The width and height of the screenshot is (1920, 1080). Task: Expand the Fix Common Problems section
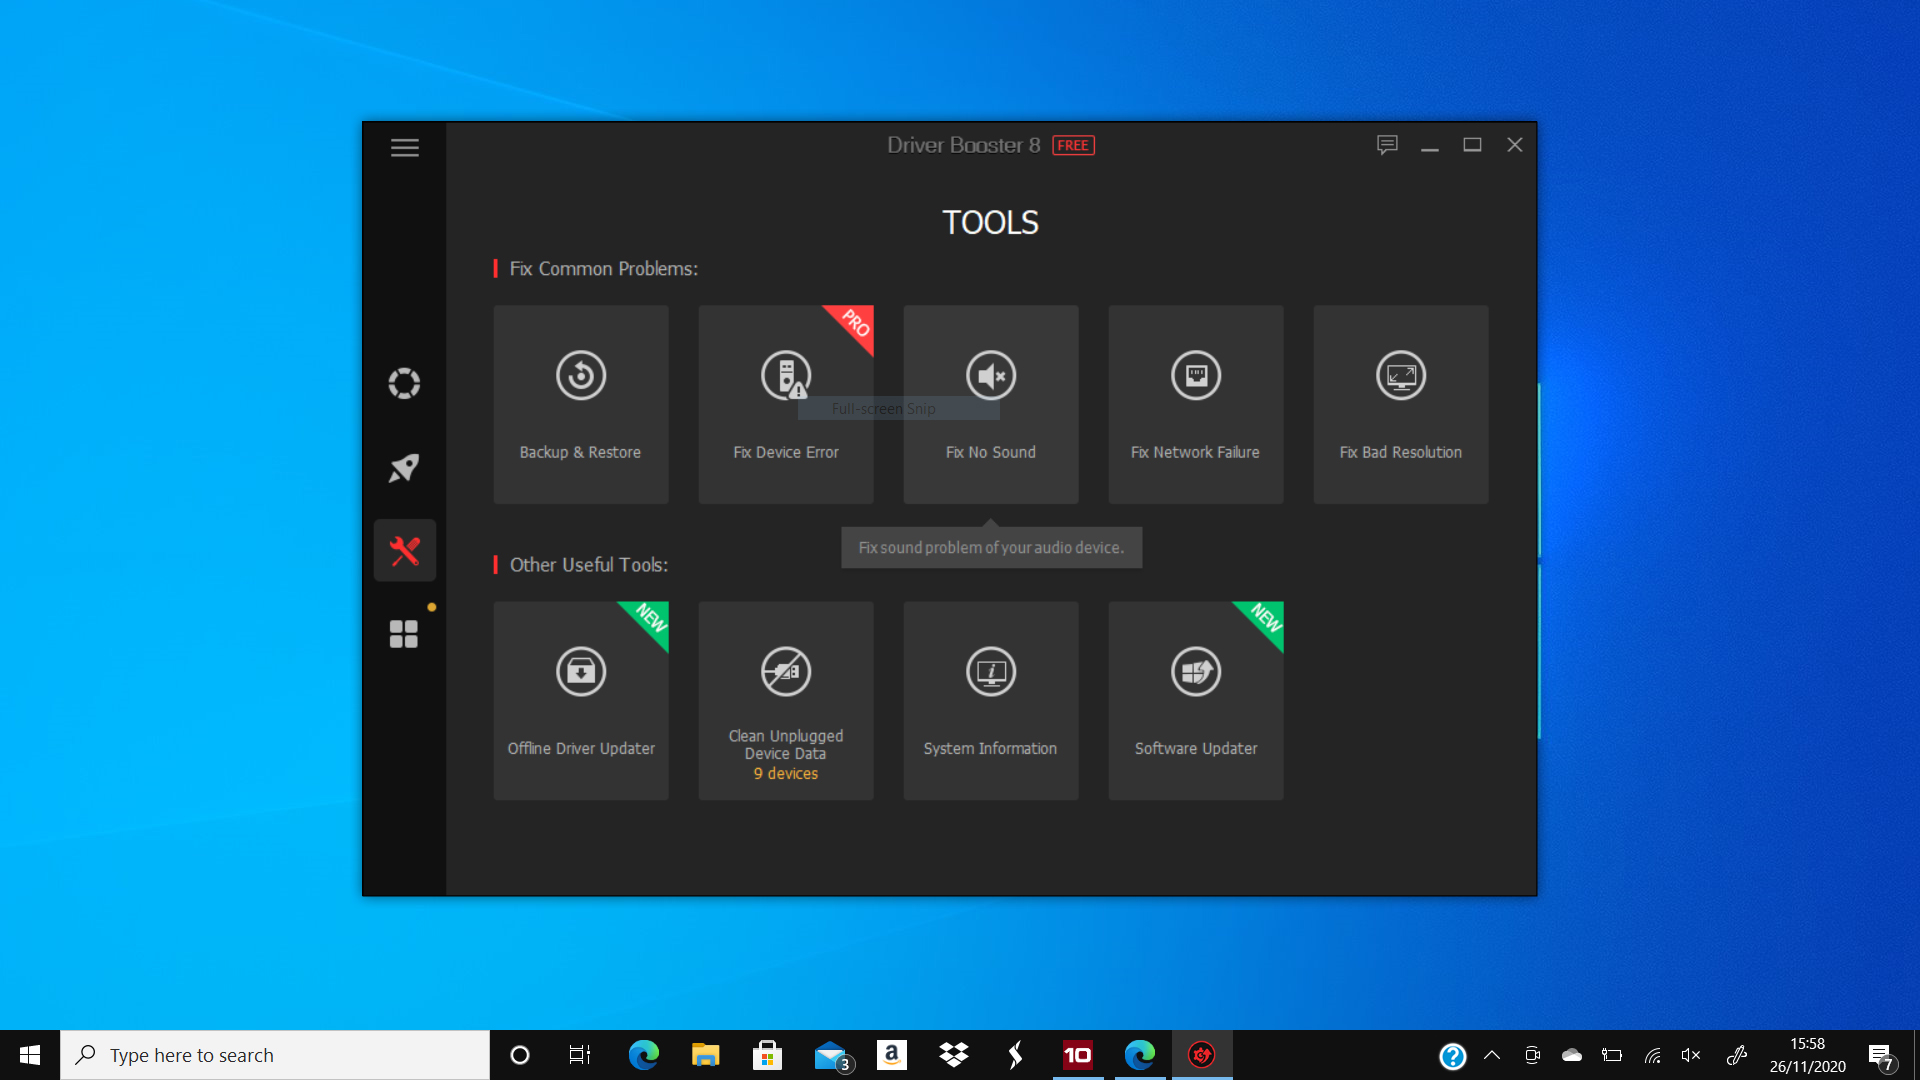tap(604, 269)
